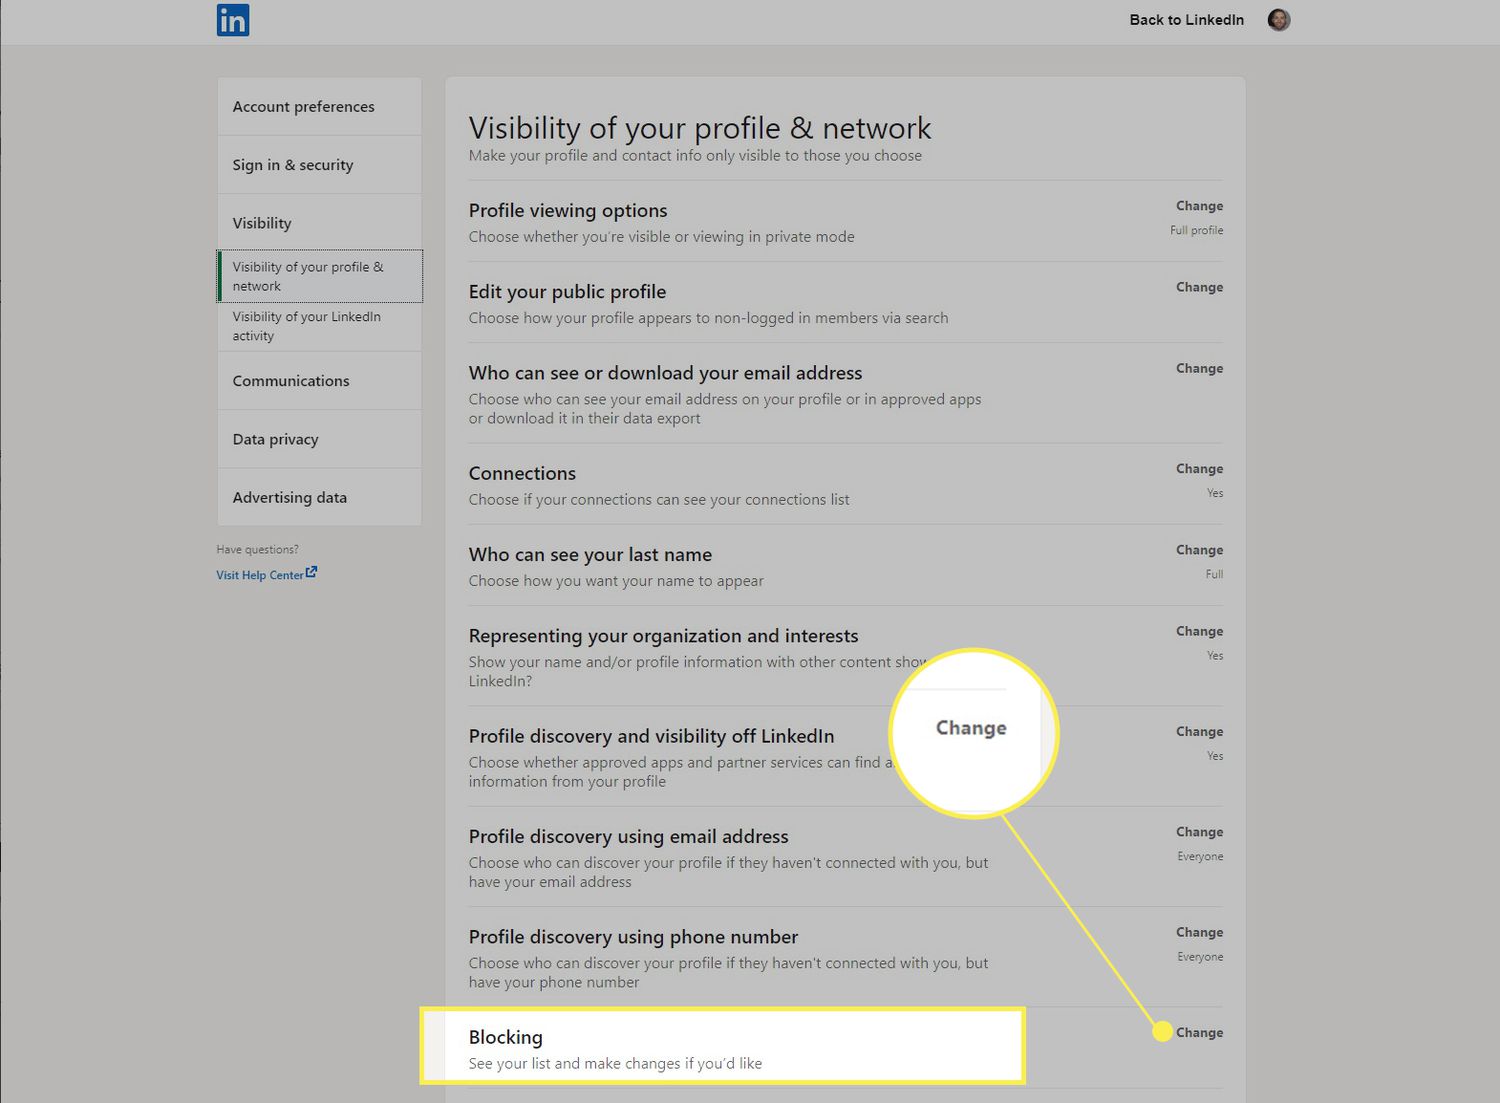
Task: Click 'Choose how you want your name to appear'
Action: tap(616, 581)
